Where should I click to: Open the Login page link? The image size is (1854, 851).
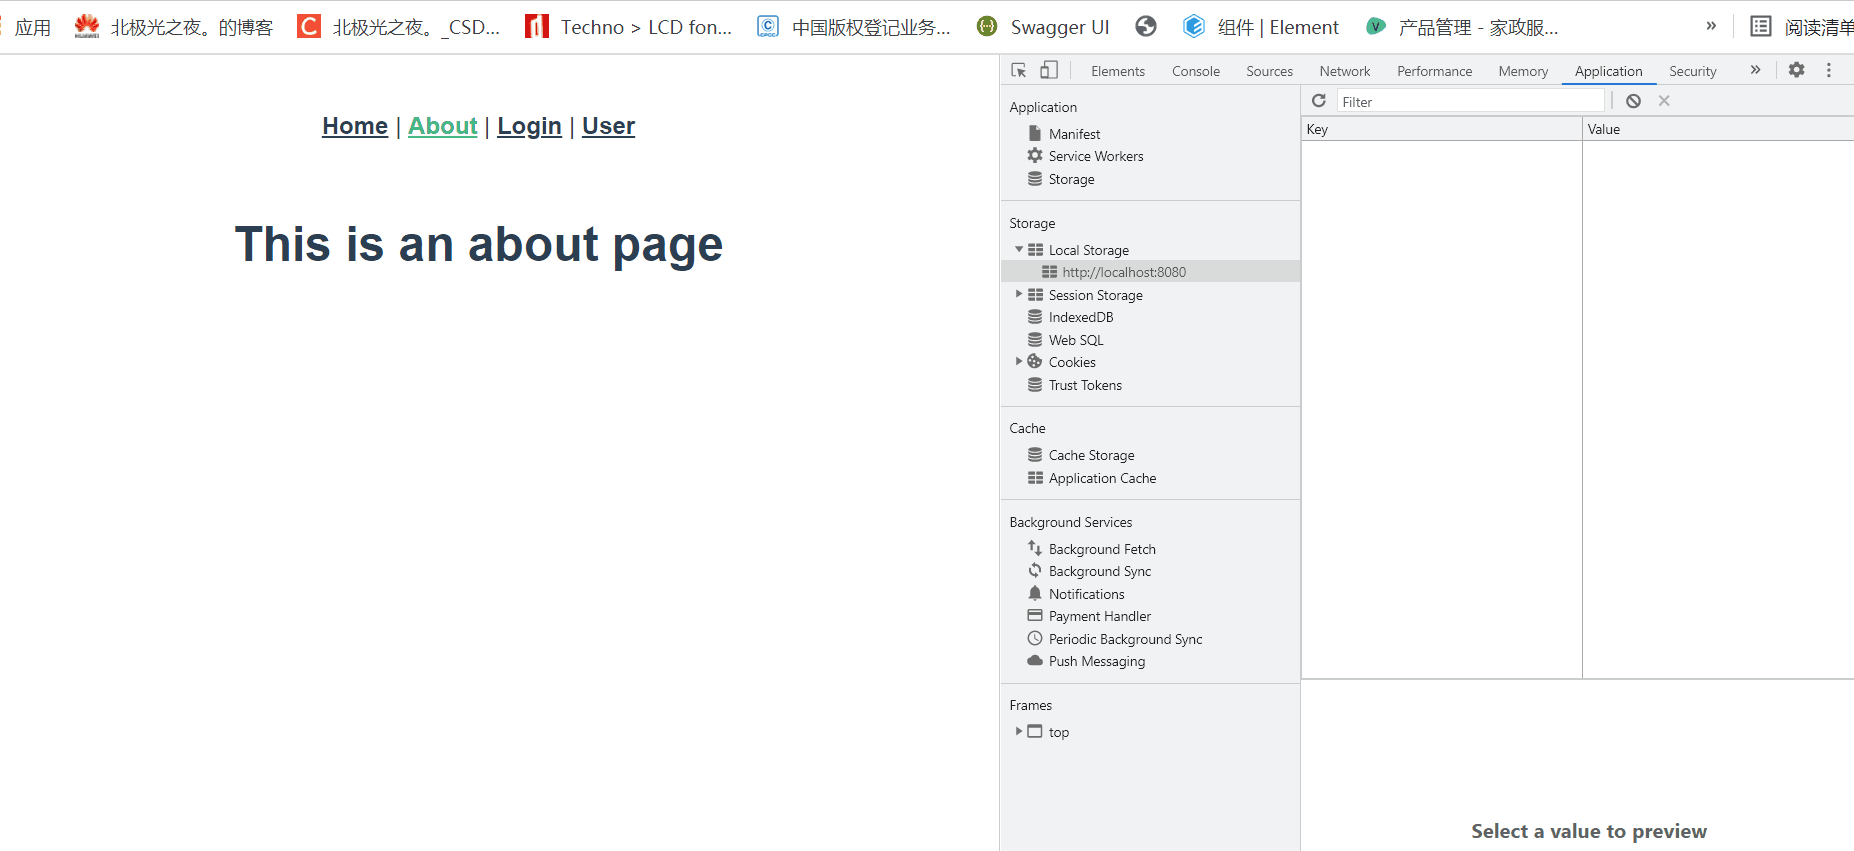[x=529, y=126]
